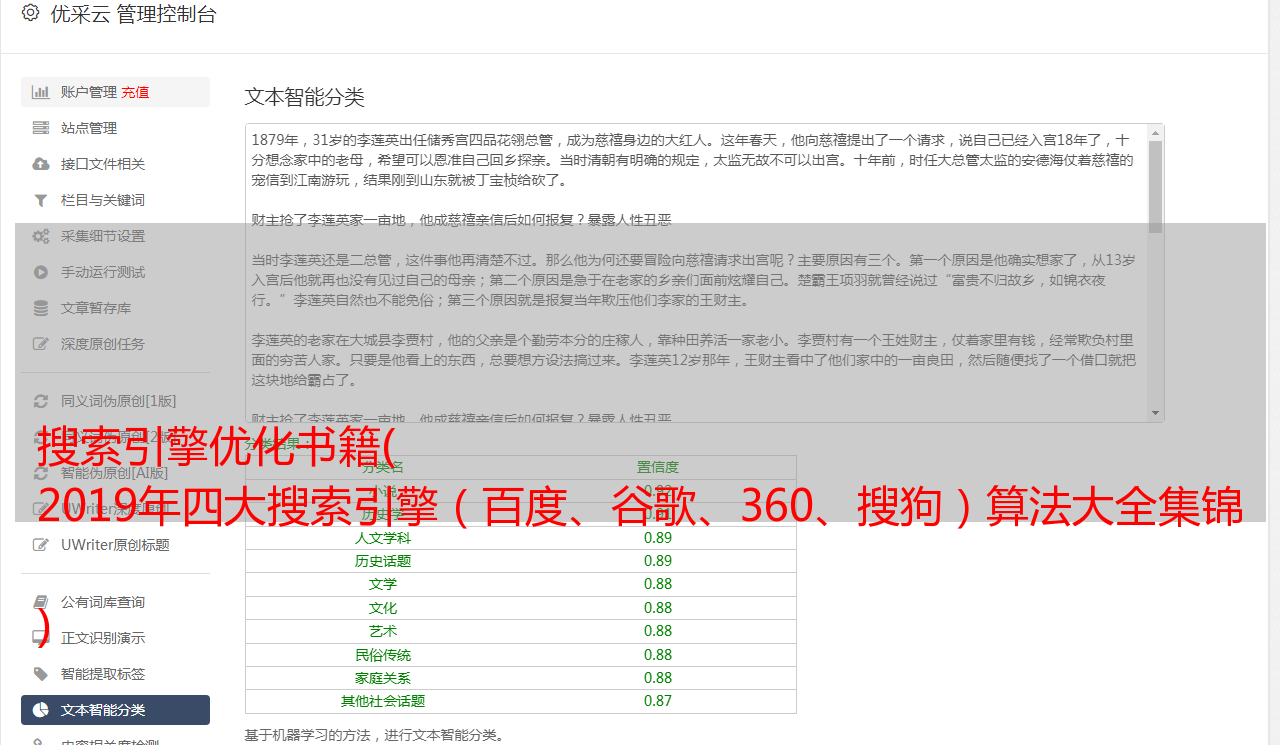The height and width of the screenshot is (745, 1280).
Task: Open the 充值 recharge link
Action: pyautogui.click(x=135, y=92)
